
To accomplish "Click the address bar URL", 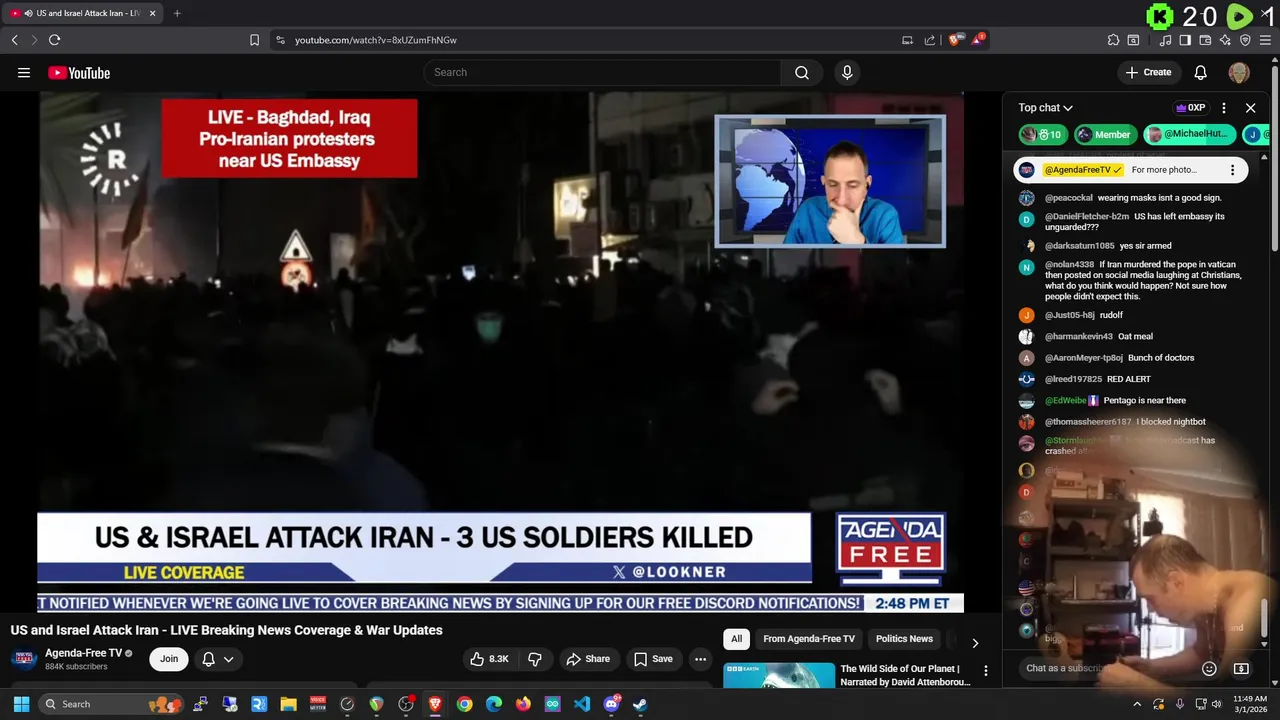I will 376,40.
